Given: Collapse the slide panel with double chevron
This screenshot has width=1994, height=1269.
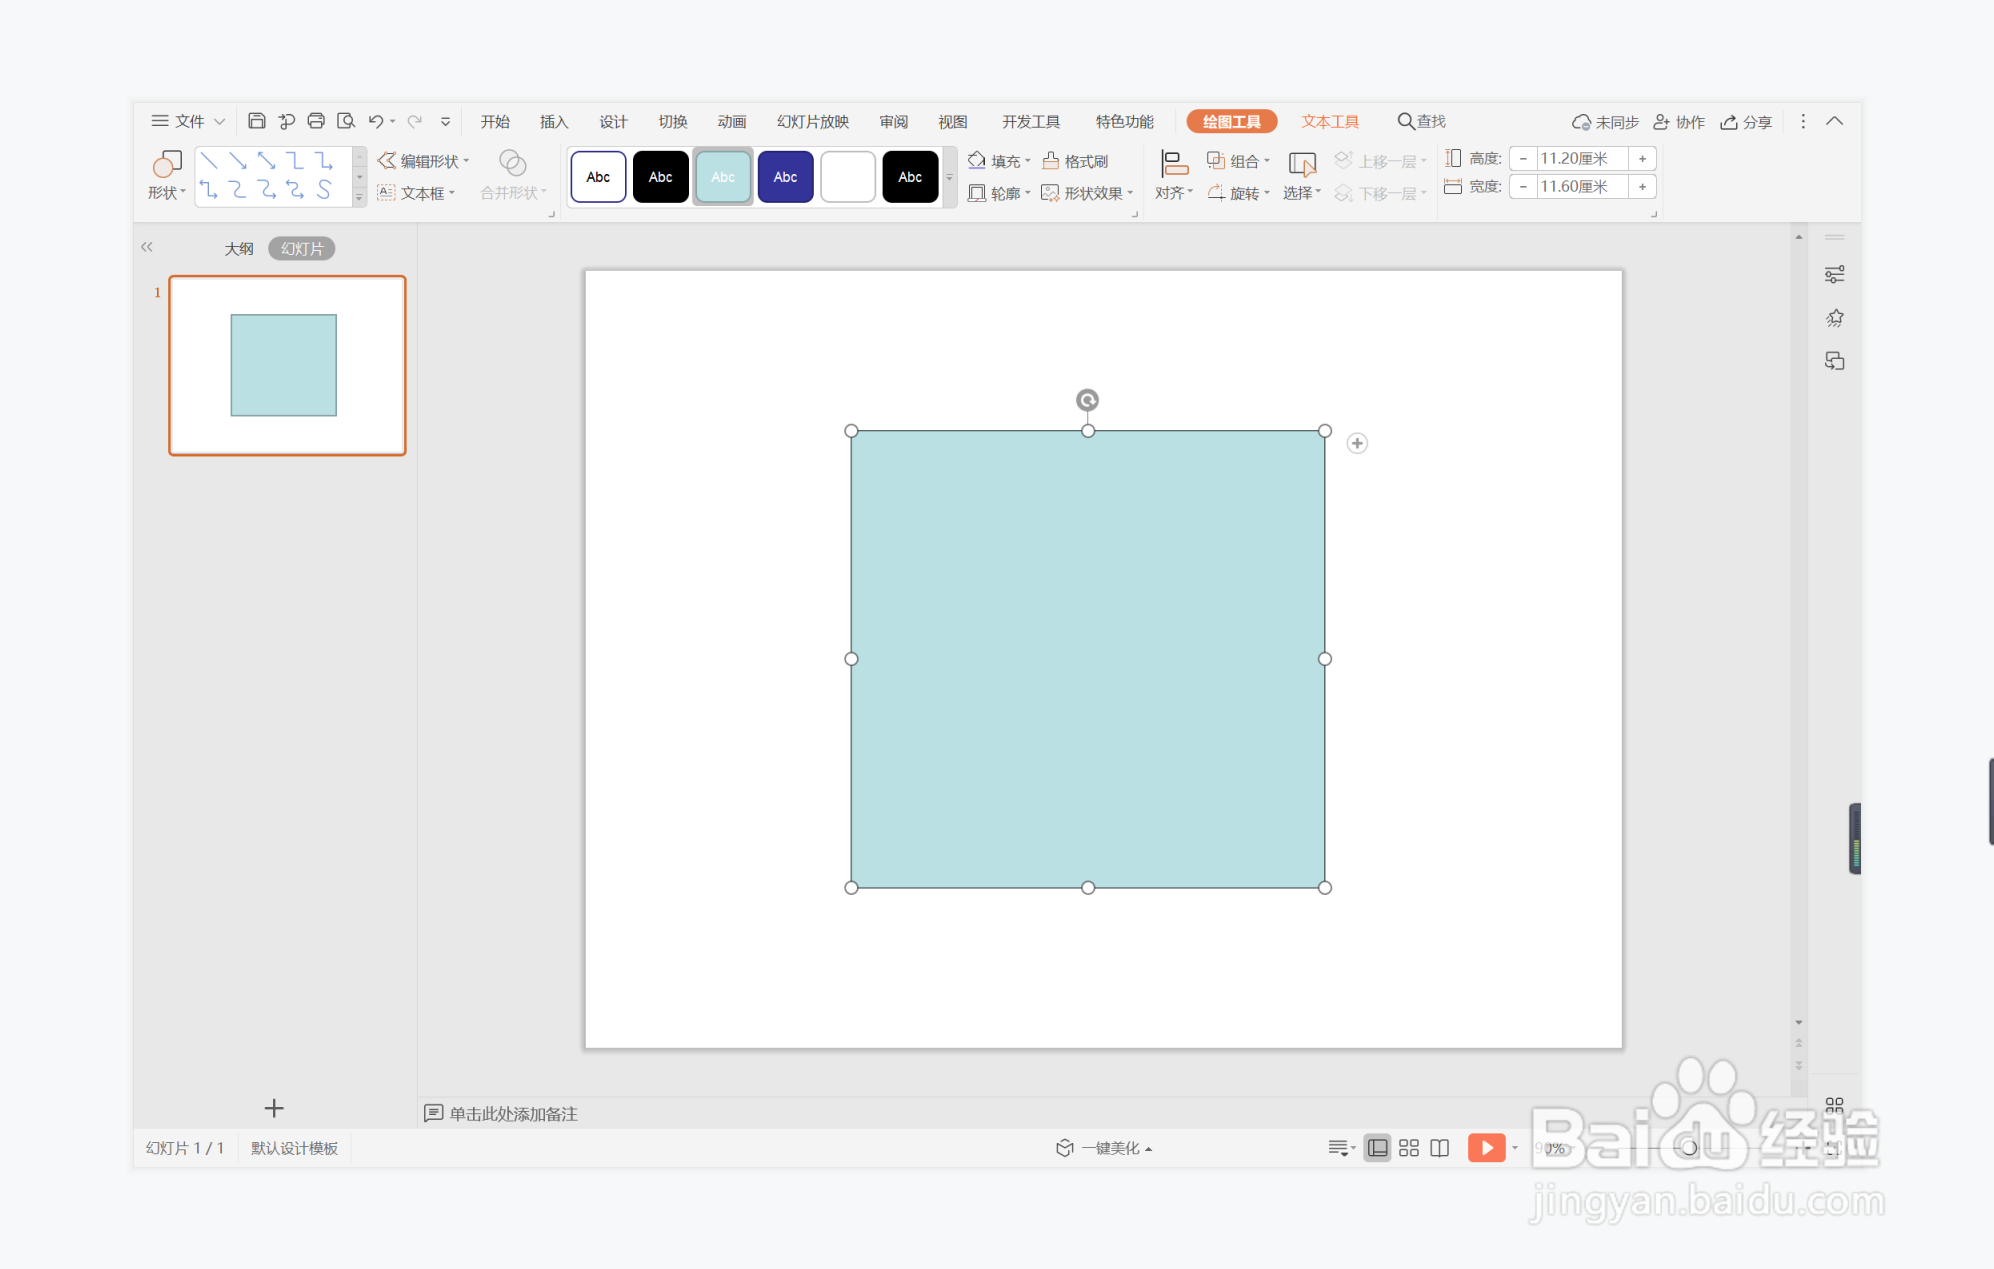Looking at the screenshot, I should (x=147, y=247).
